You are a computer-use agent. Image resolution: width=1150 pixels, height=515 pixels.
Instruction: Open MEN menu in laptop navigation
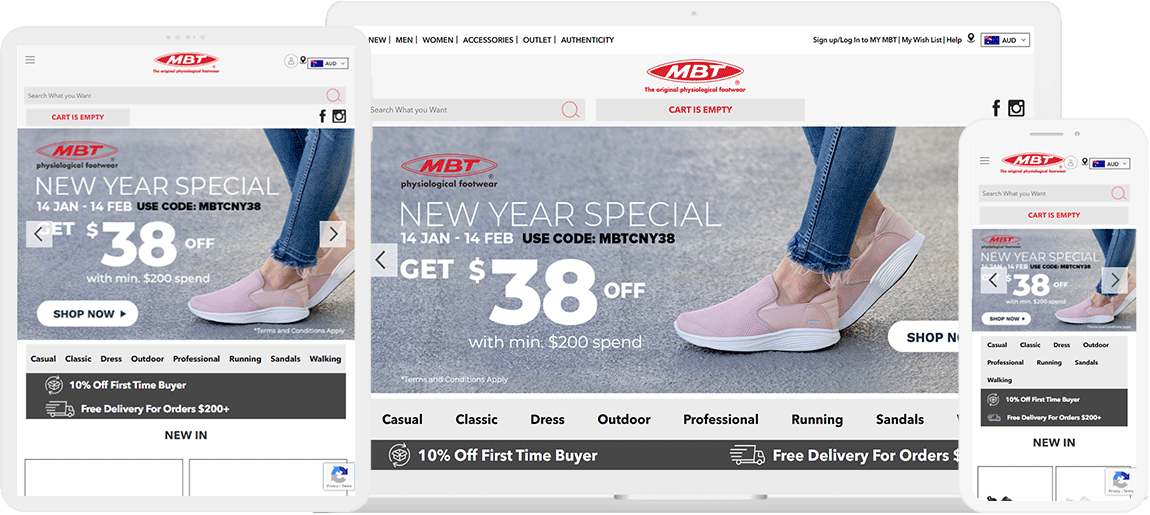(x=404, y=40)
